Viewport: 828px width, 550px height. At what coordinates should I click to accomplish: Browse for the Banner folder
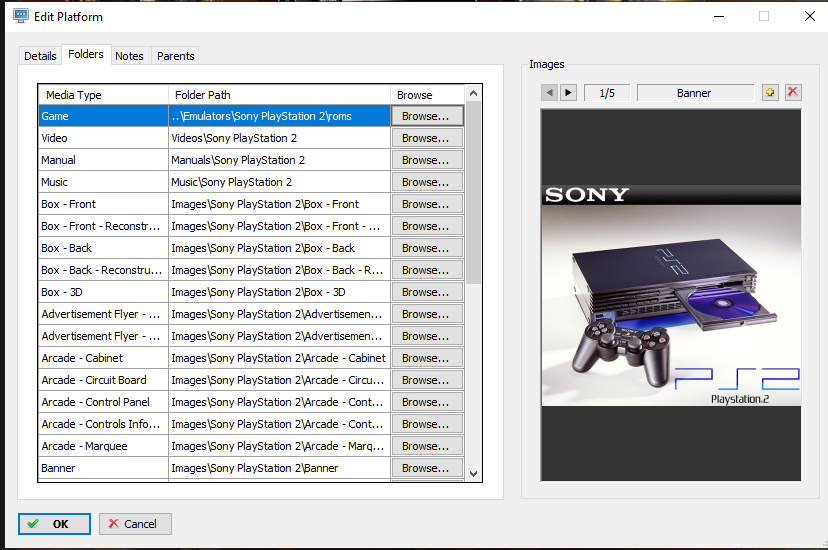coord(427,468)
